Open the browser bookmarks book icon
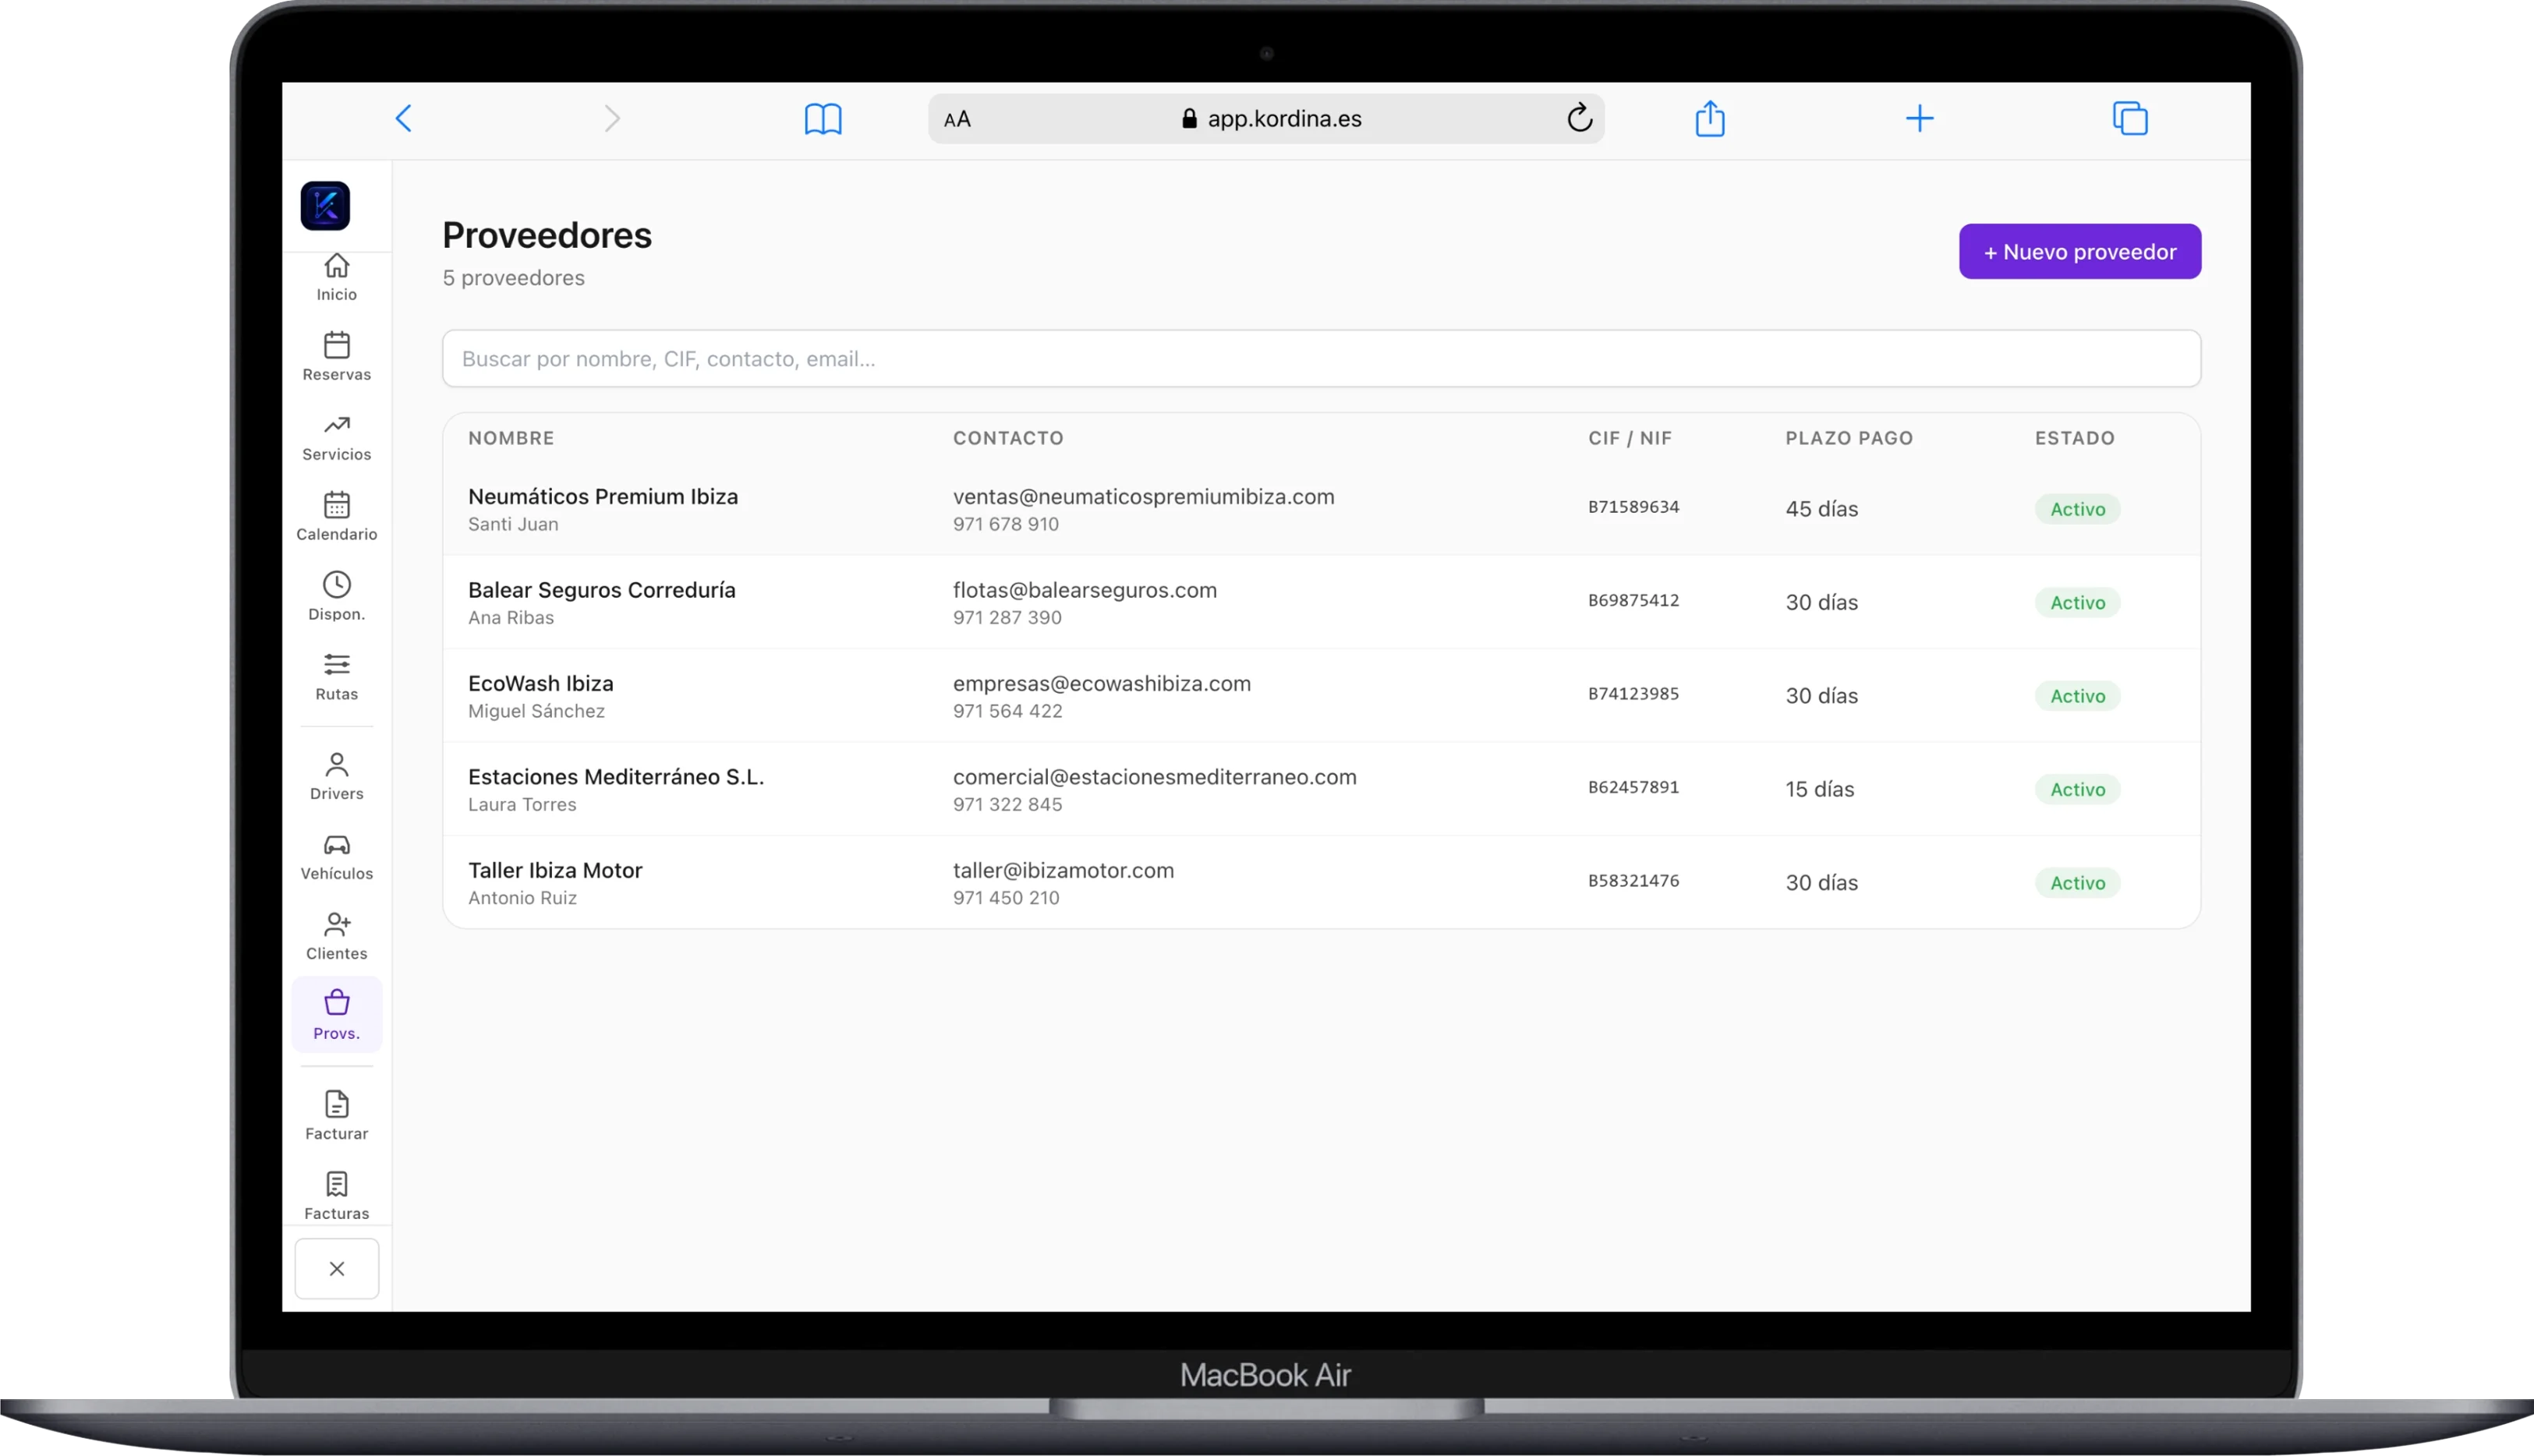The width and height of the screenshot is (2534, 1456). click(x=823, y=119)
